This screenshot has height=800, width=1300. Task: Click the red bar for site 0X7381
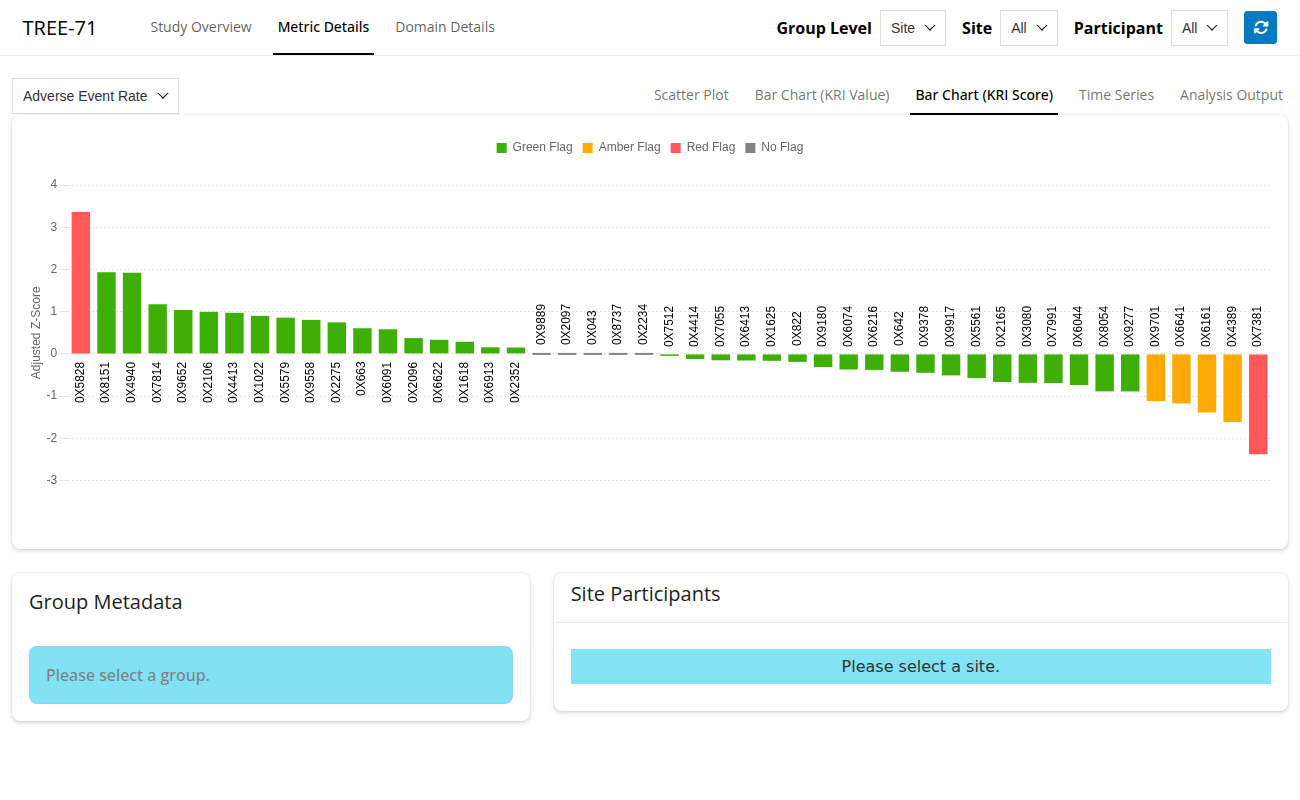pos(1258,404)
